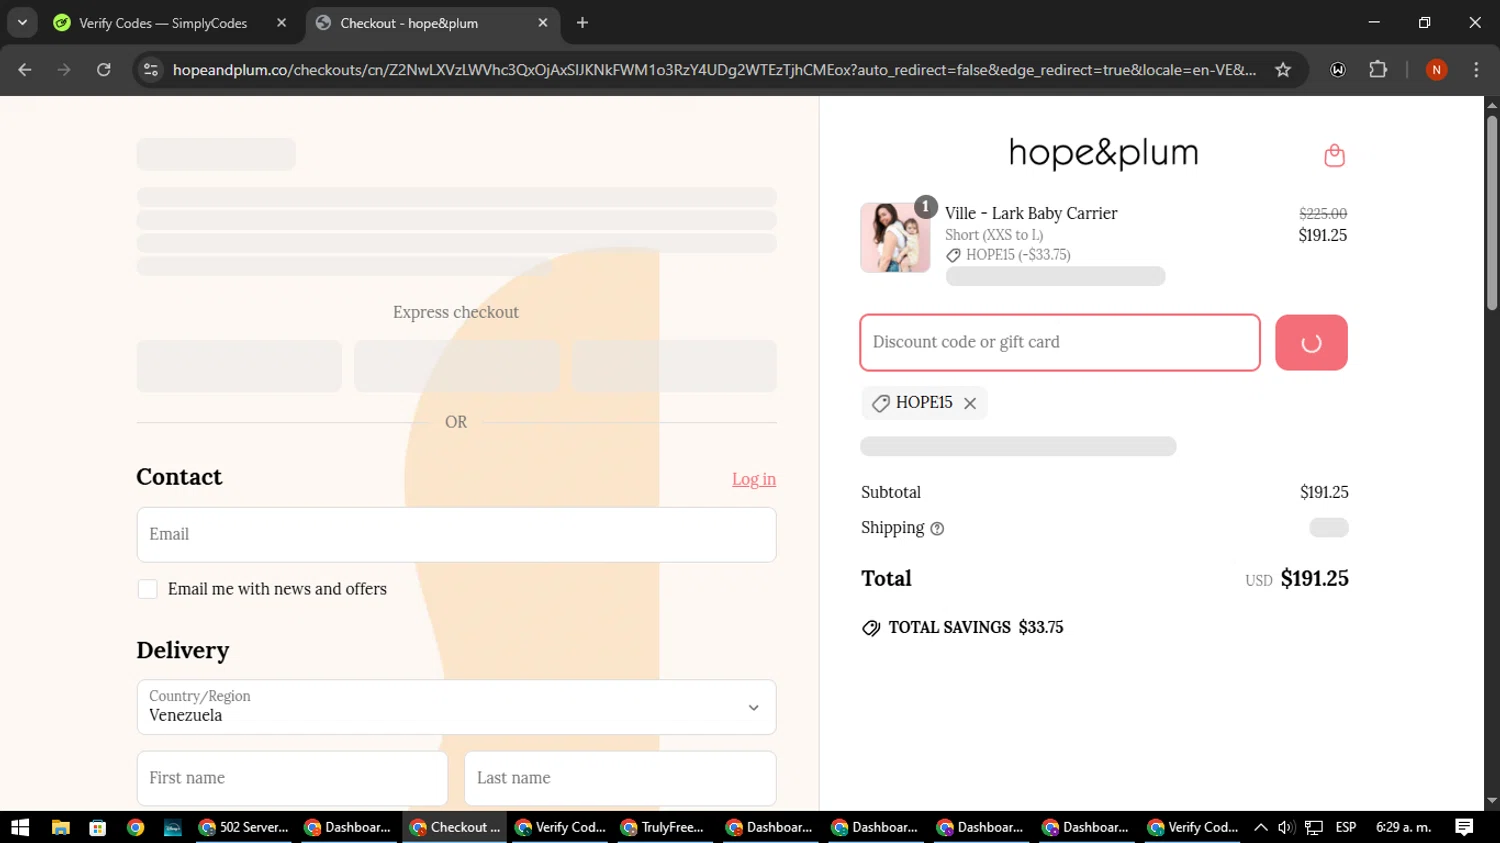Image resolution: width=1500 pixels, height=843 pixels.
Task: View site information icon in address bar
Action: point(151,70)
